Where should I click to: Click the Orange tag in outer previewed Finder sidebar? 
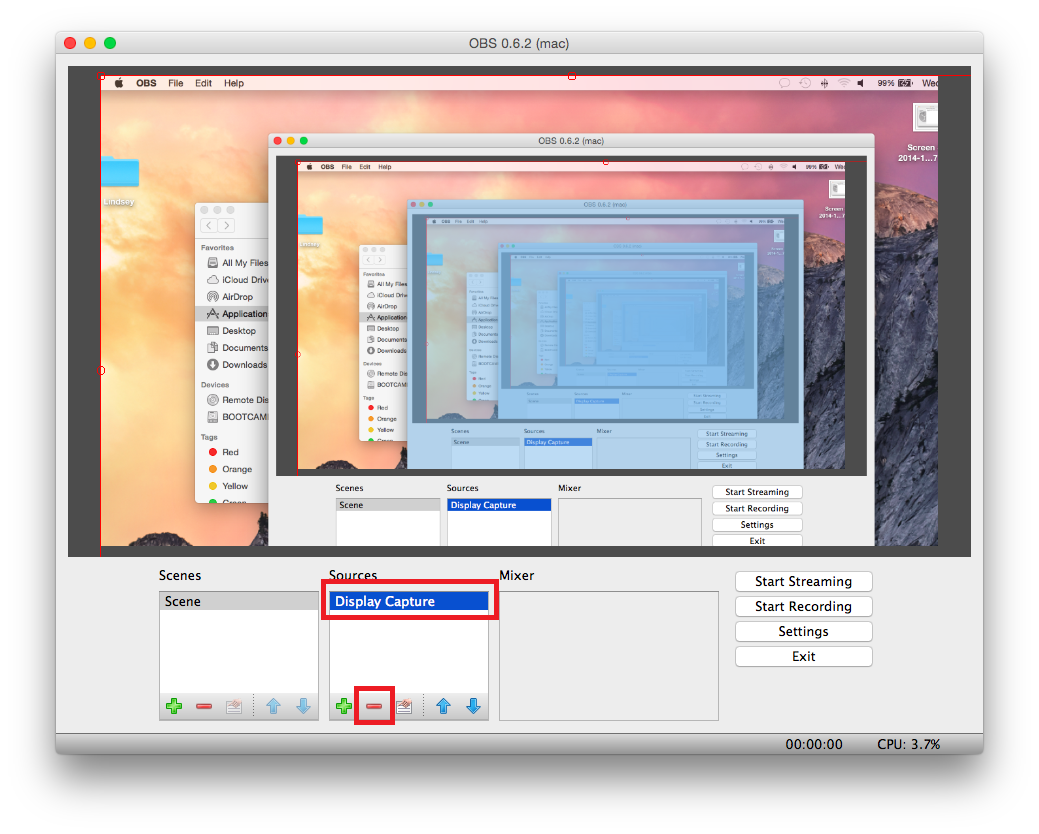click(230, 469)
